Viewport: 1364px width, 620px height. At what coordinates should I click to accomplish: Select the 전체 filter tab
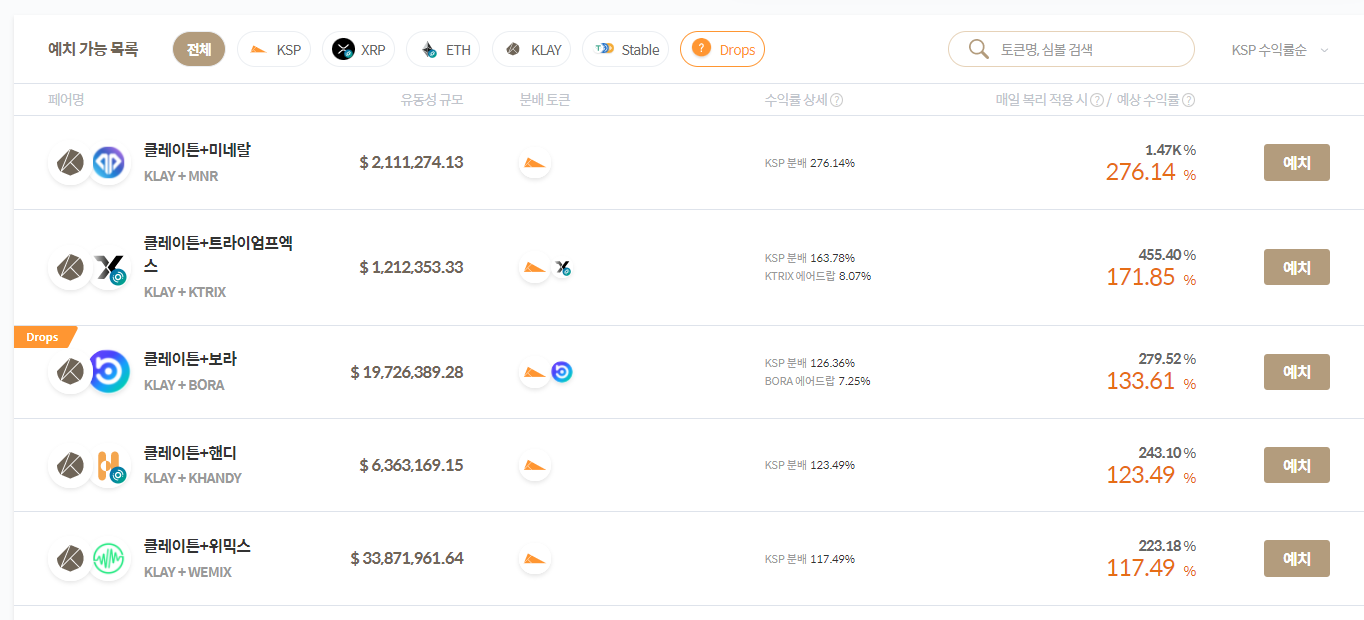click(199, 49)
